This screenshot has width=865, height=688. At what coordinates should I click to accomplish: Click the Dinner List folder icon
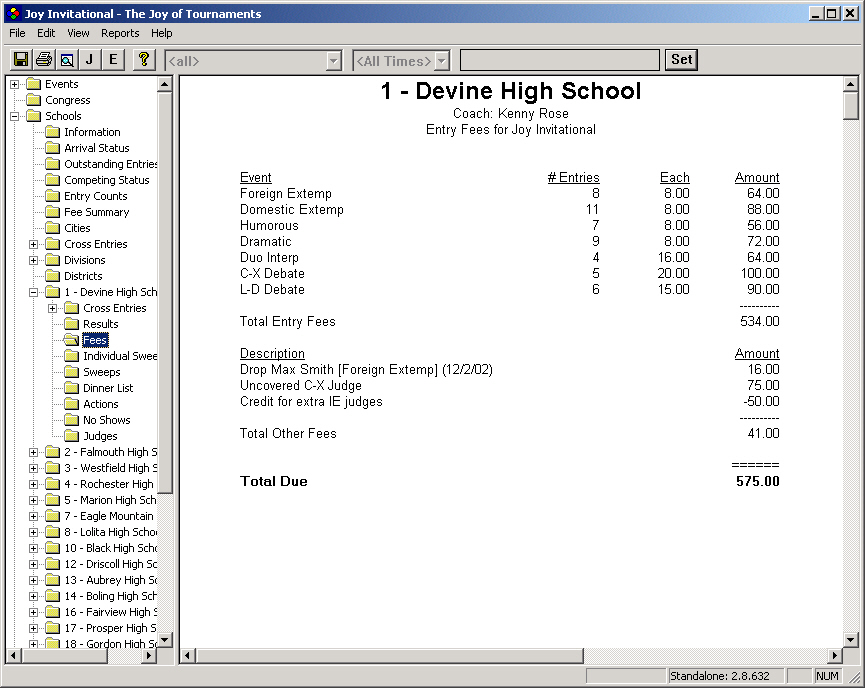[x=71, y=388]
